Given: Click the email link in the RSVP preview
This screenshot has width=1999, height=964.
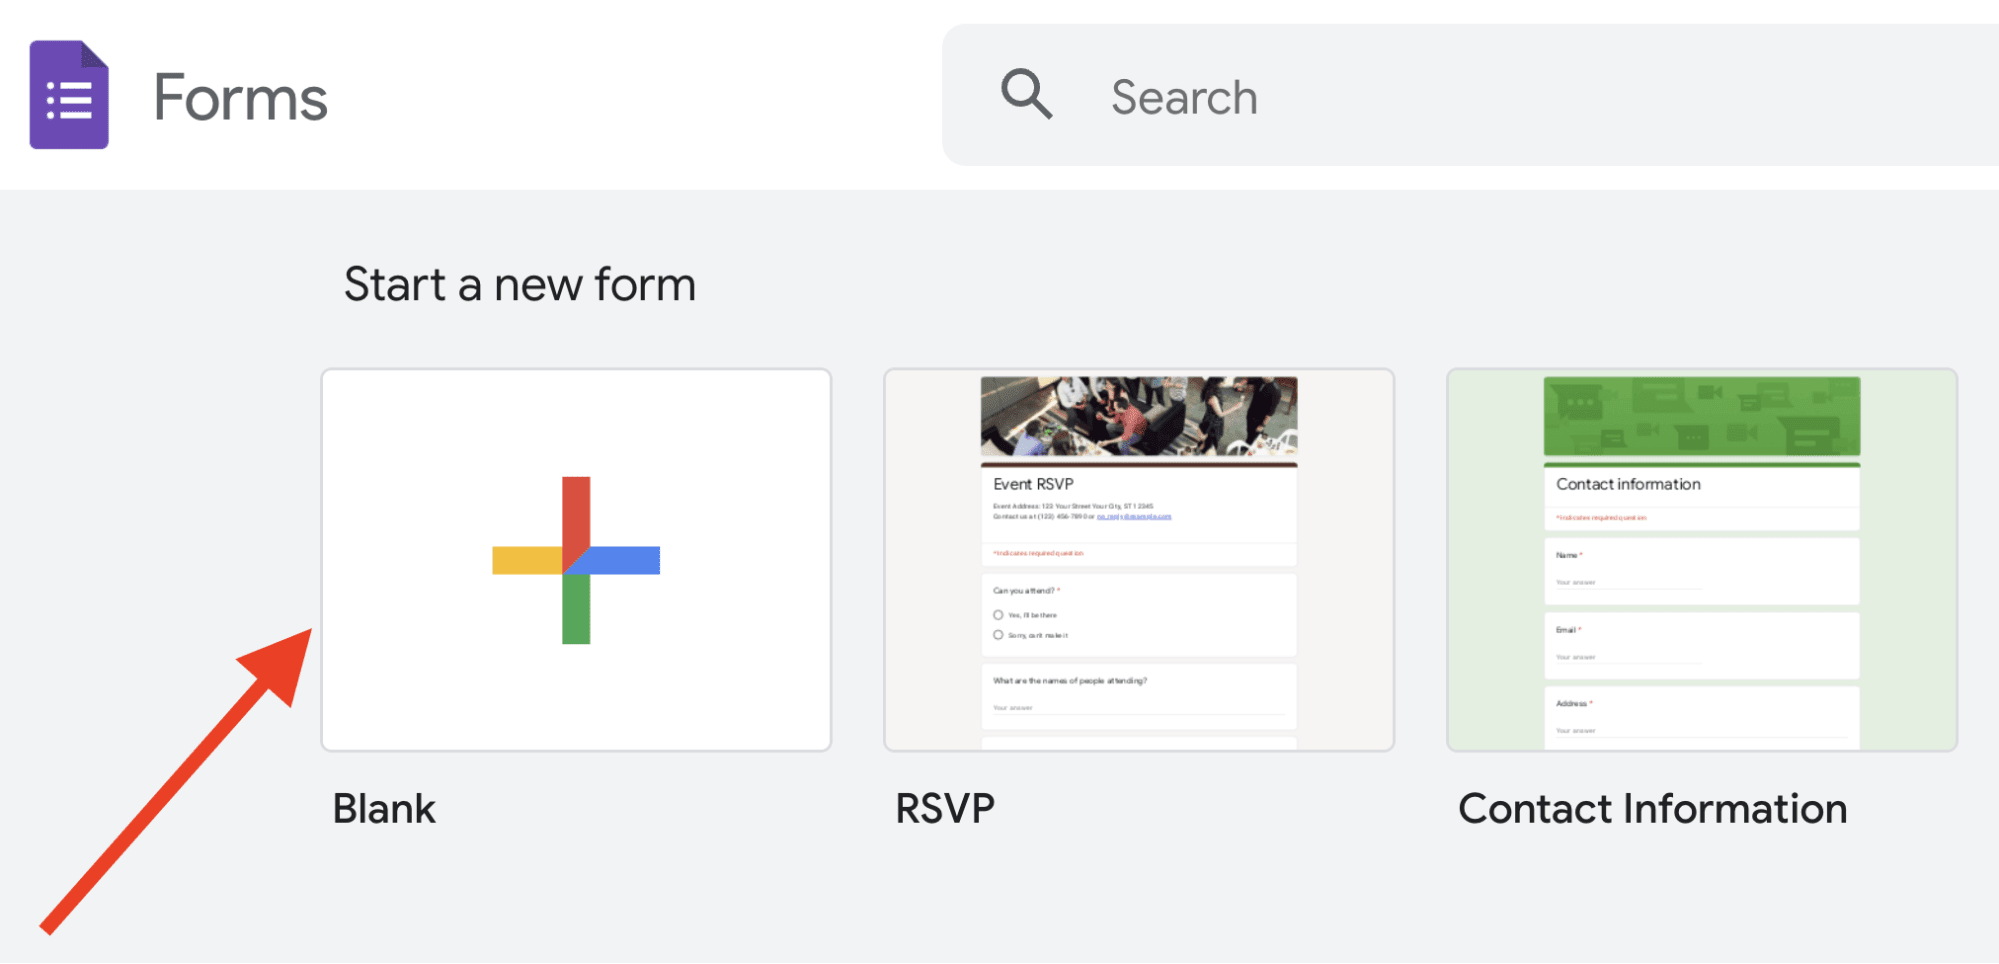Looking at the screenshot, I should (1133, 516).
